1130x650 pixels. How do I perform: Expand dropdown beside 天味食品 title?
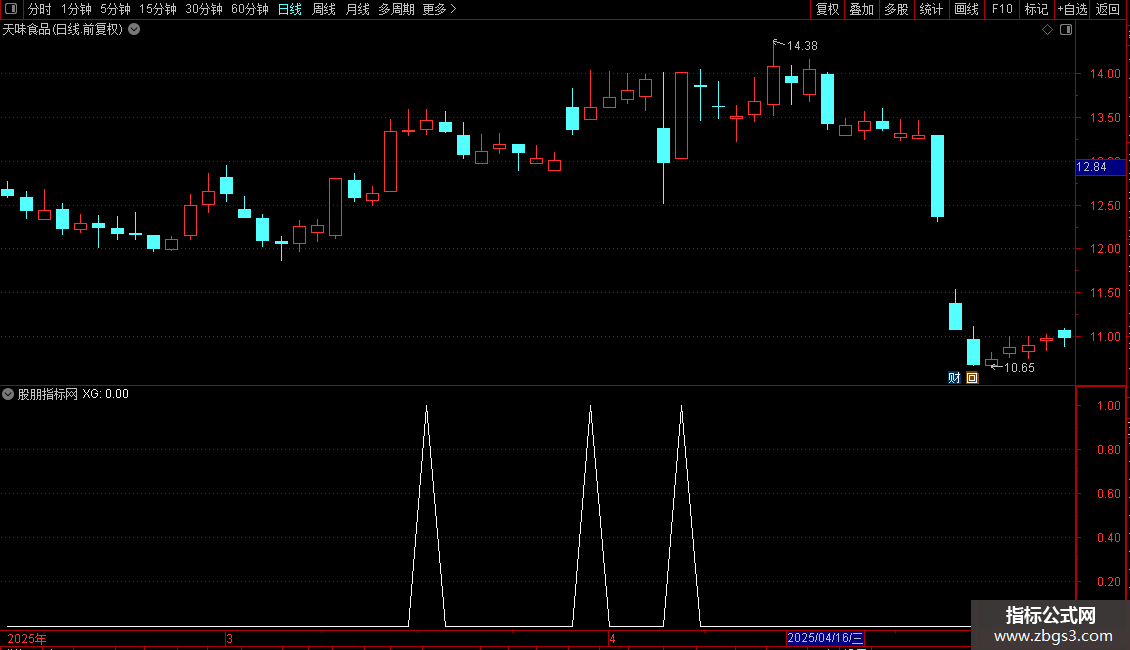(x=134, y=30)
